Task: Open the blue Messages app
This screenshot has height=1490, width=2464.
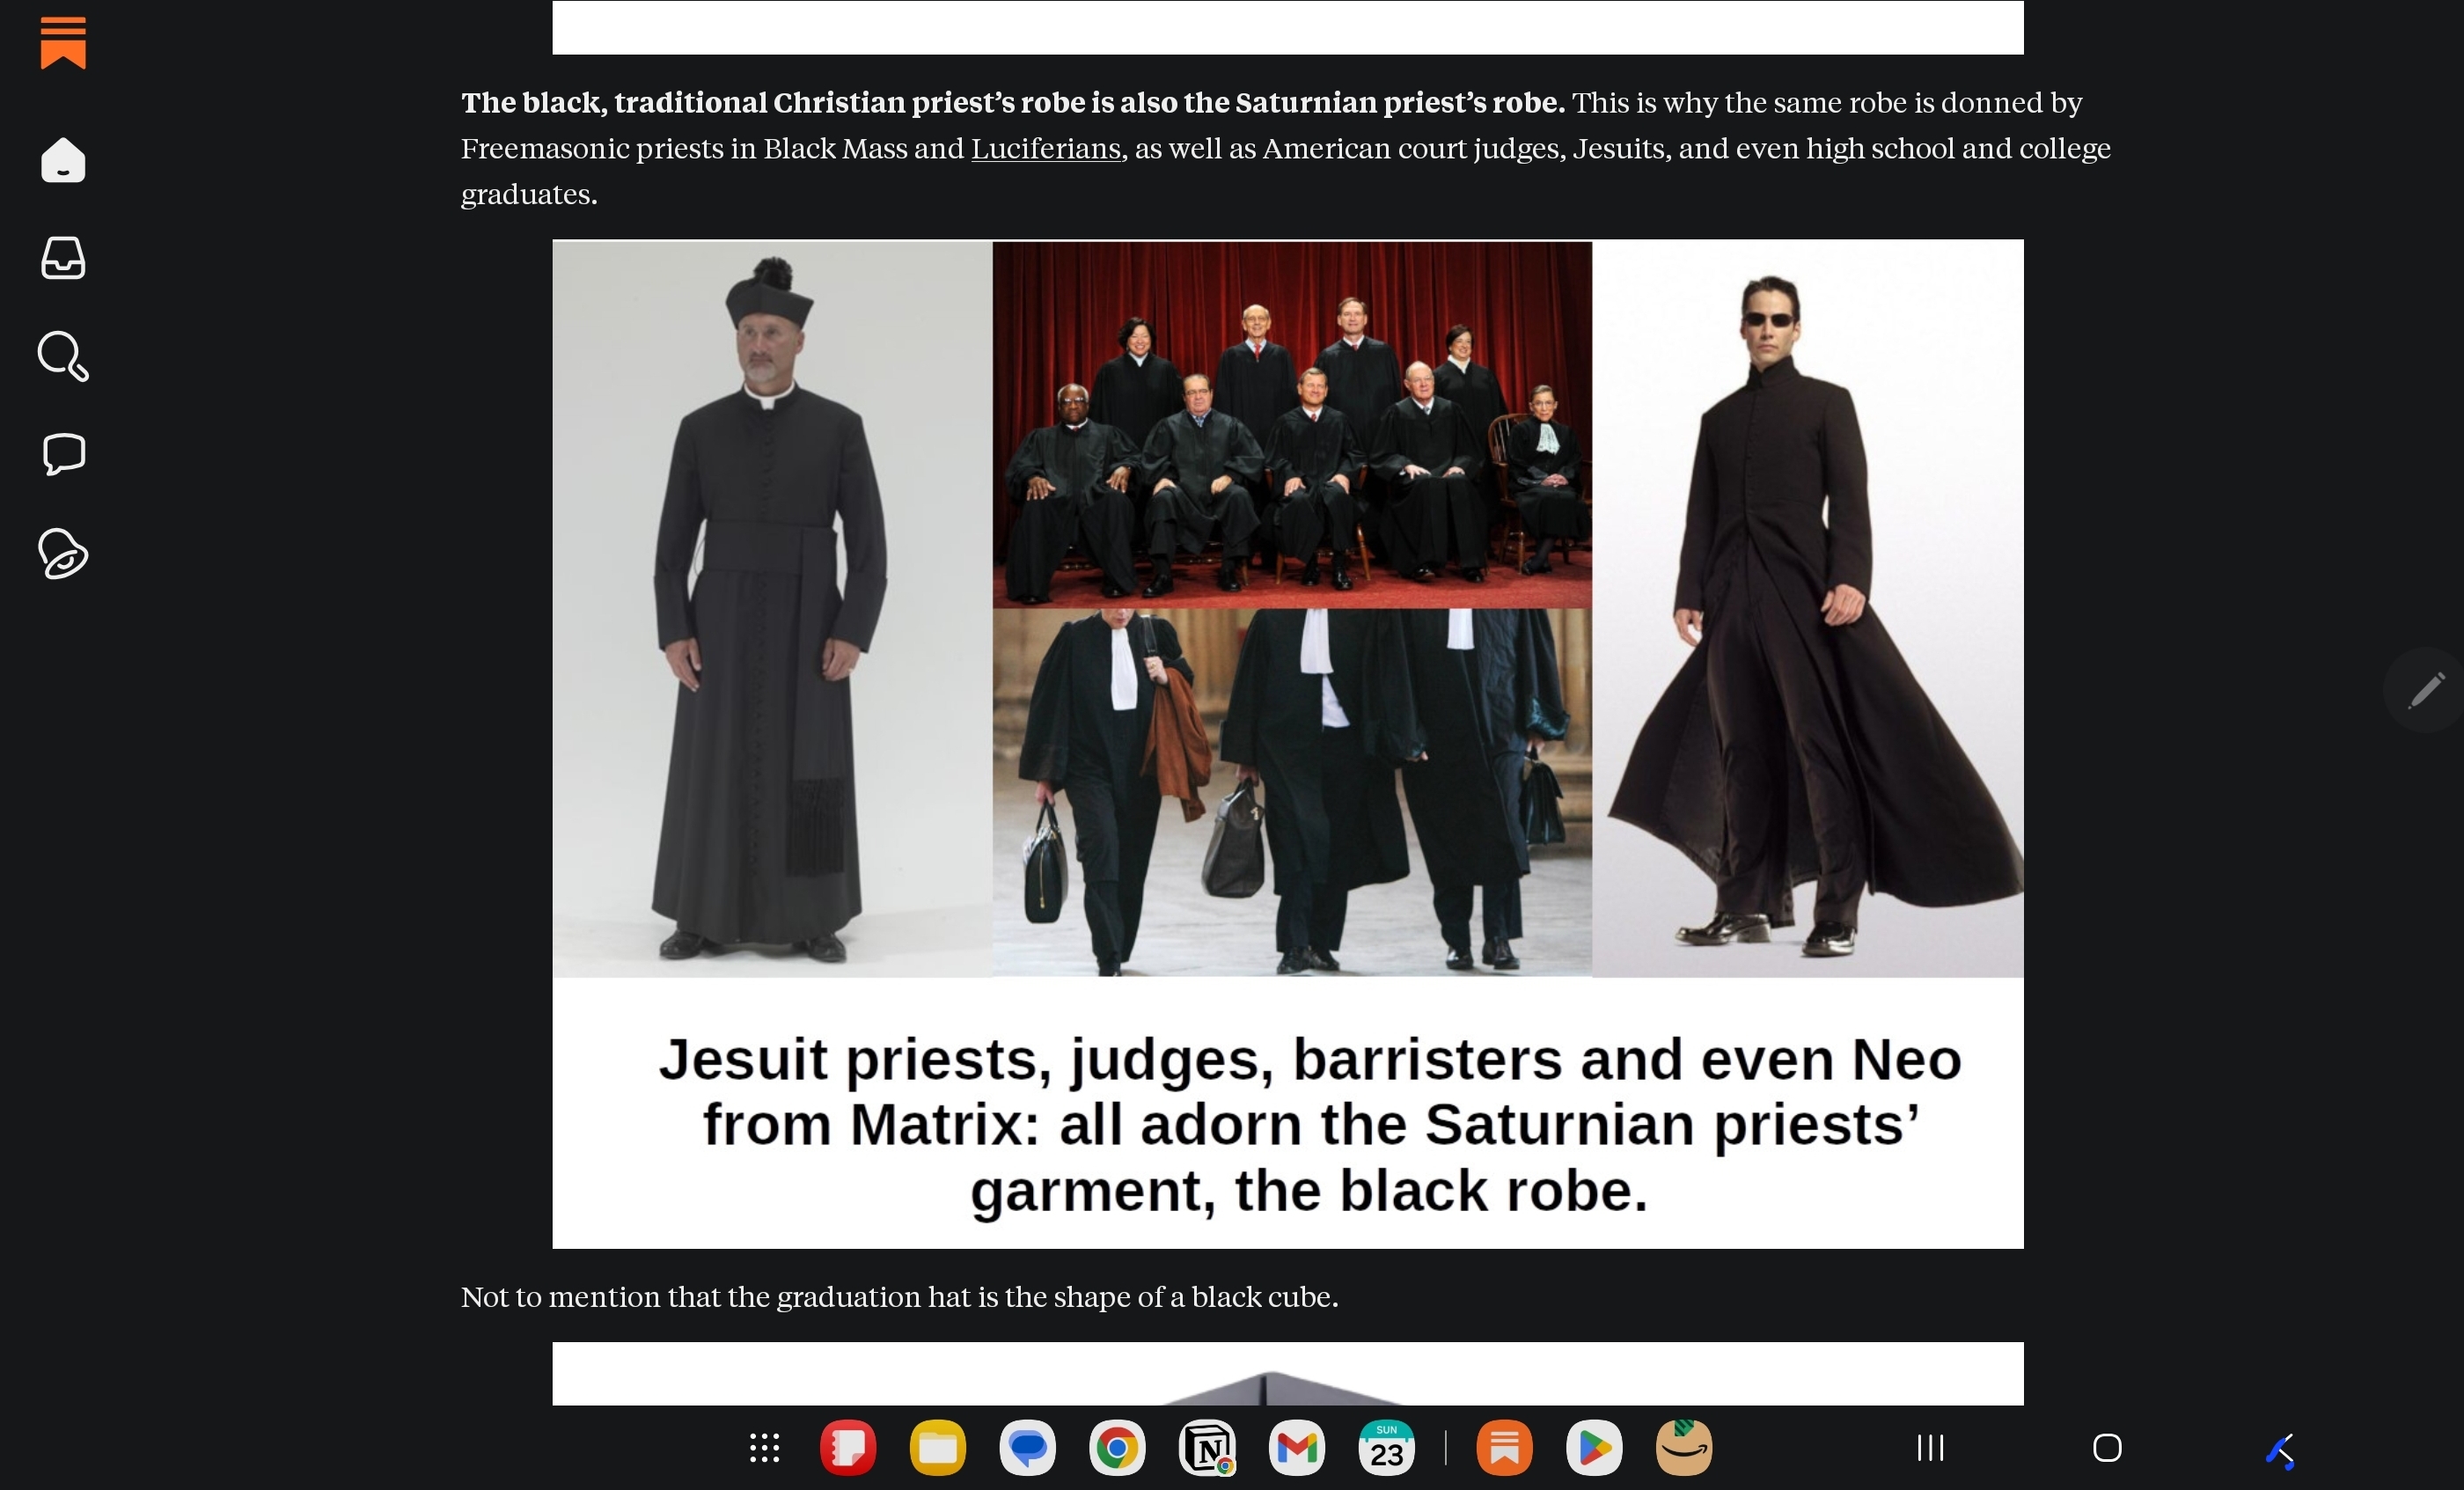Action: pos(1027,1447)
